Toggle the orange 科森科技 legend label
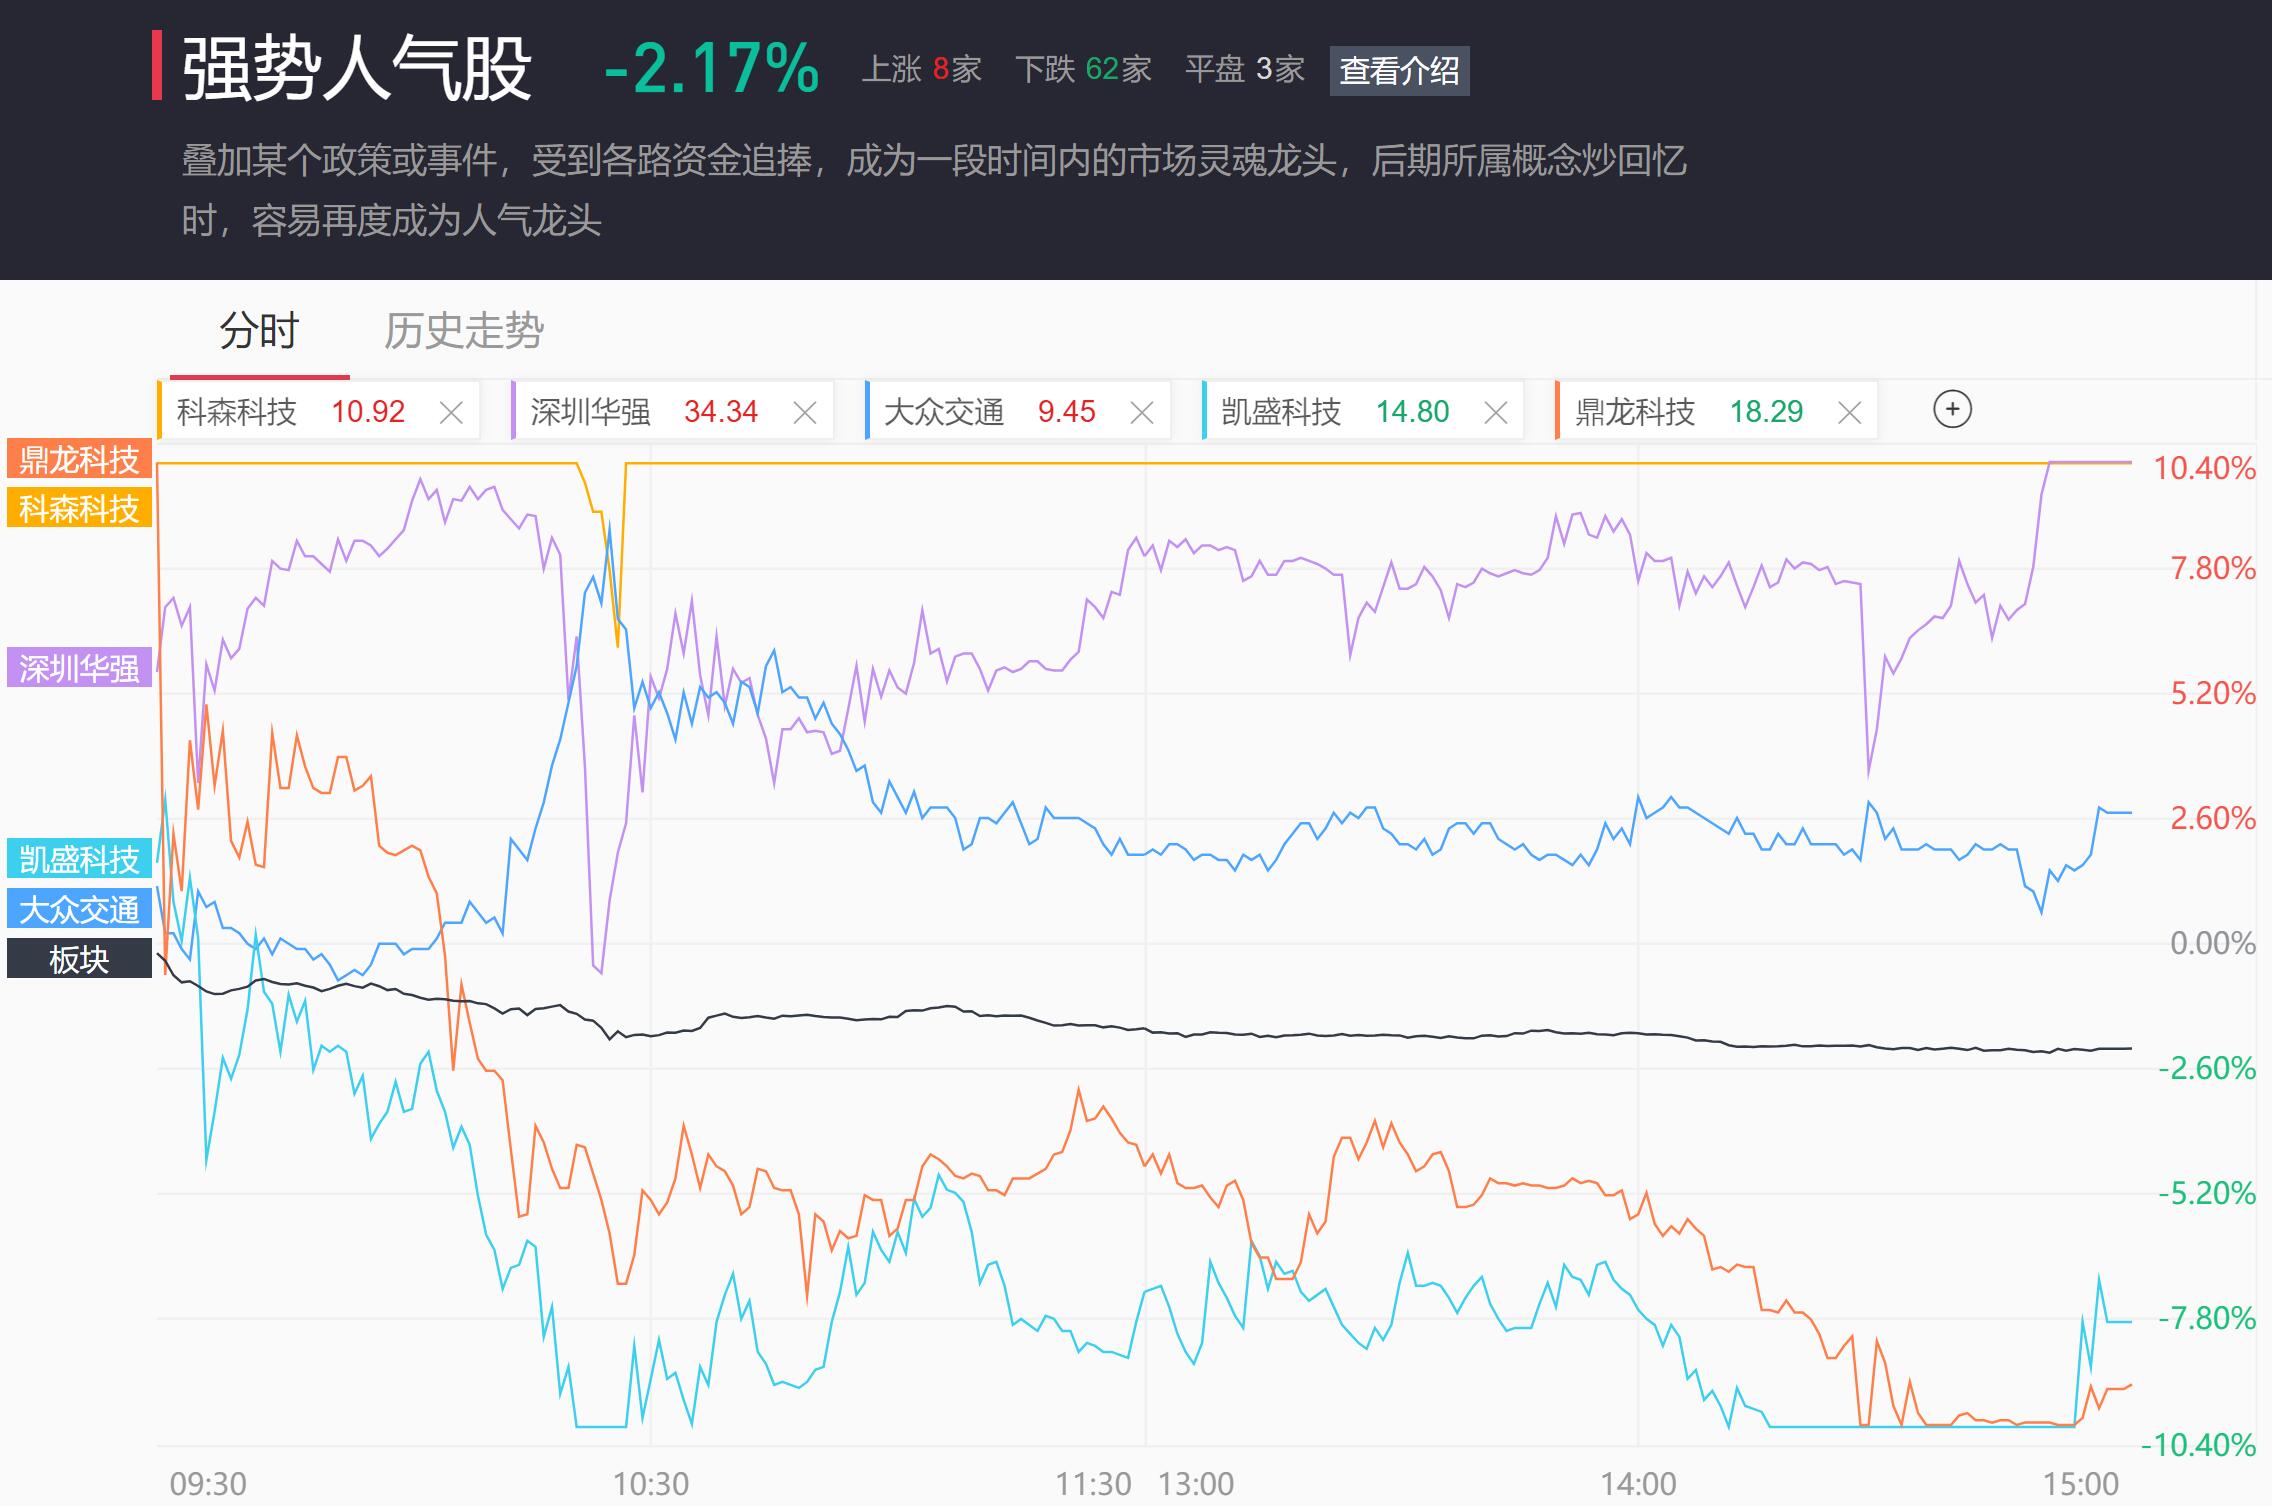 click(x=79, y=509)
